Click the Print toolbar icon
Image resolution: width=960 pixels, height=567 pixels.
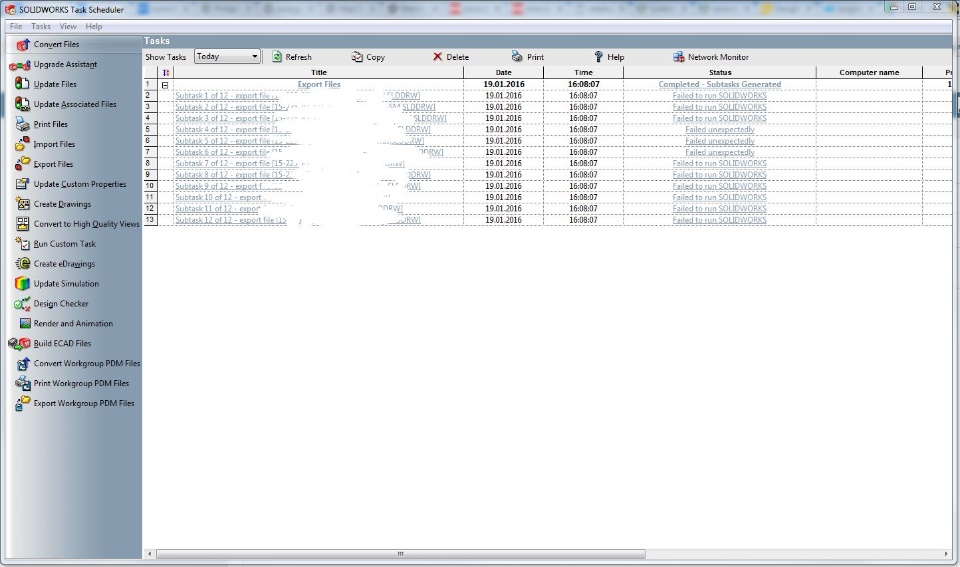click(x=517, y=56)
